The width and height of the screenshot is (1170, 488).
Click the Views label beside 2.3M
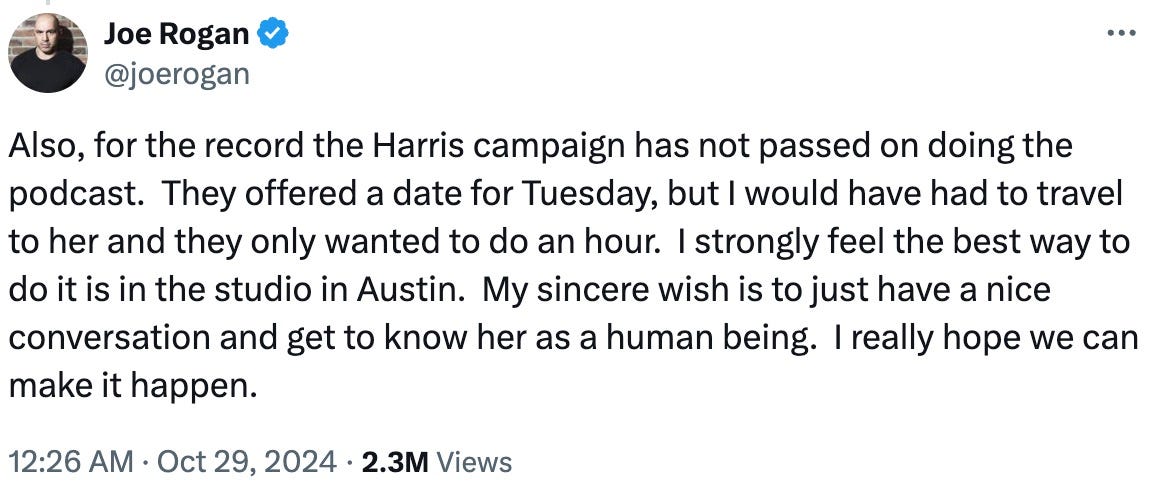[474, 462]
